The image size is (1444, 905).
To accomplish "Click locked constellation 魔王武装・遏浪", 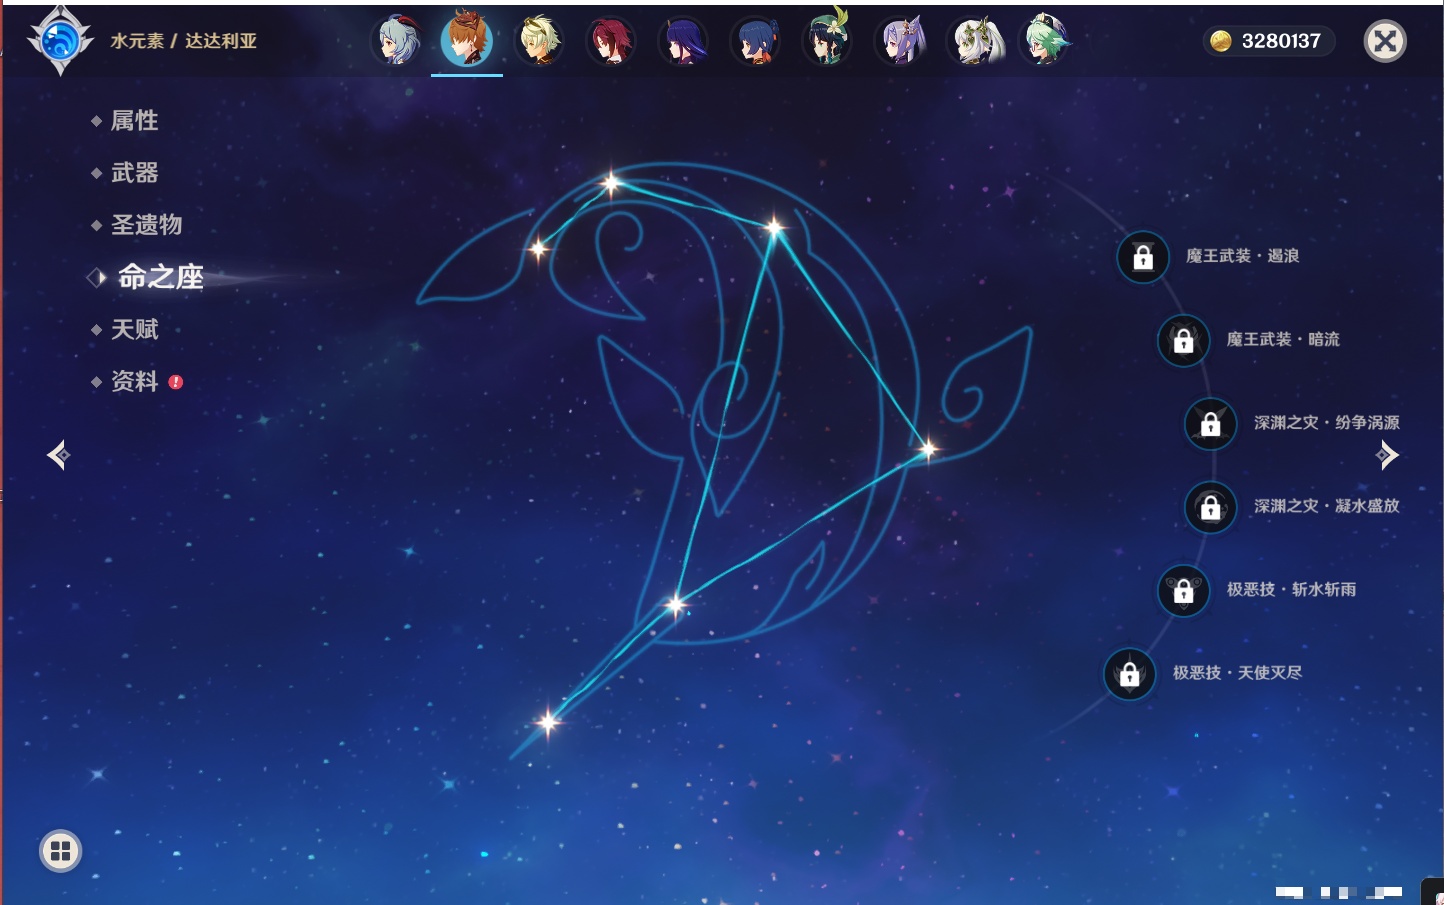I will (1143, 257).
